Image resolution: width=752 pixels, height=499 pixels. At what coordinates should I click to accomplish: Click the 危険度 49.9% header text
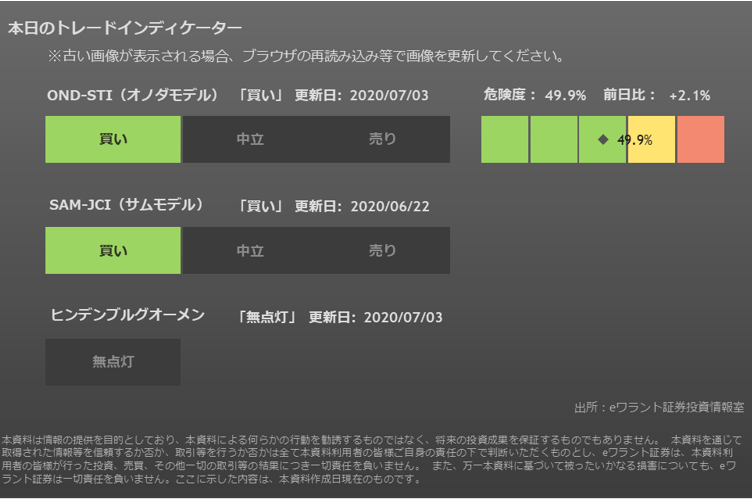click(x=534, y=96)
